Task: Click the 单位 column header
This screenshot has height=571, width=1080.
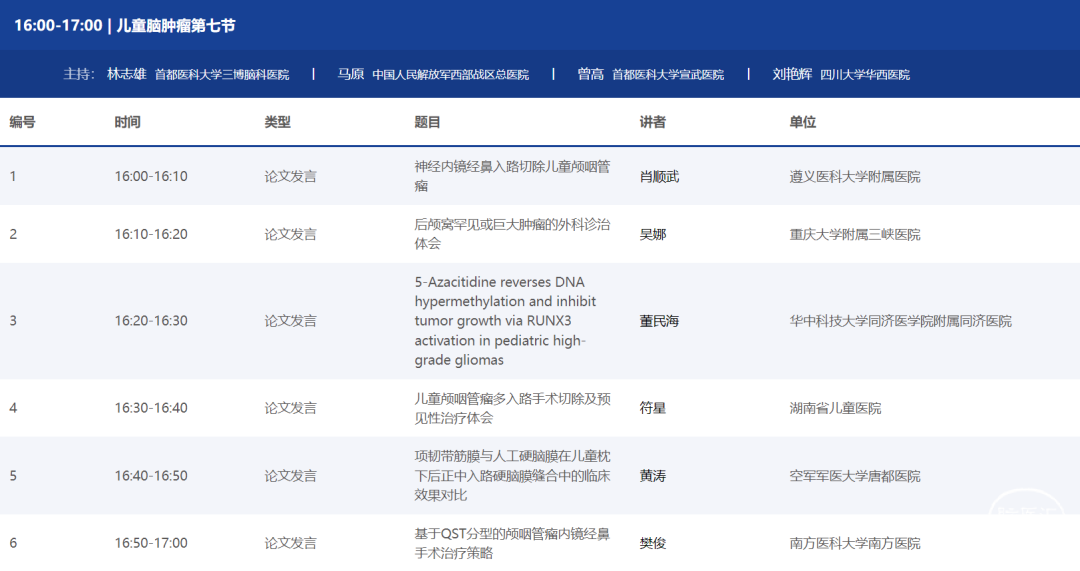Action: 803,122
